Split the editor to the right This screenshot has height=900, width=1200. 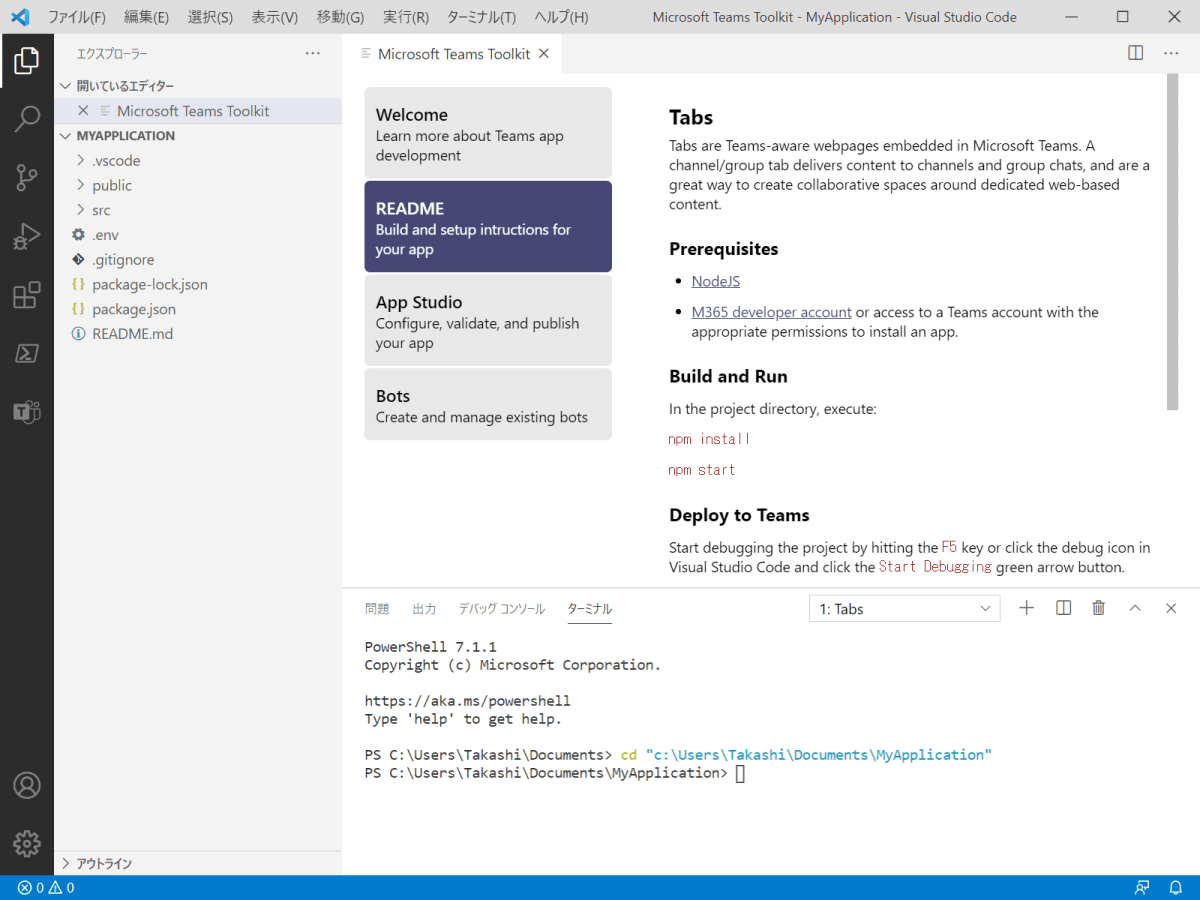[x=1136, y=53]
